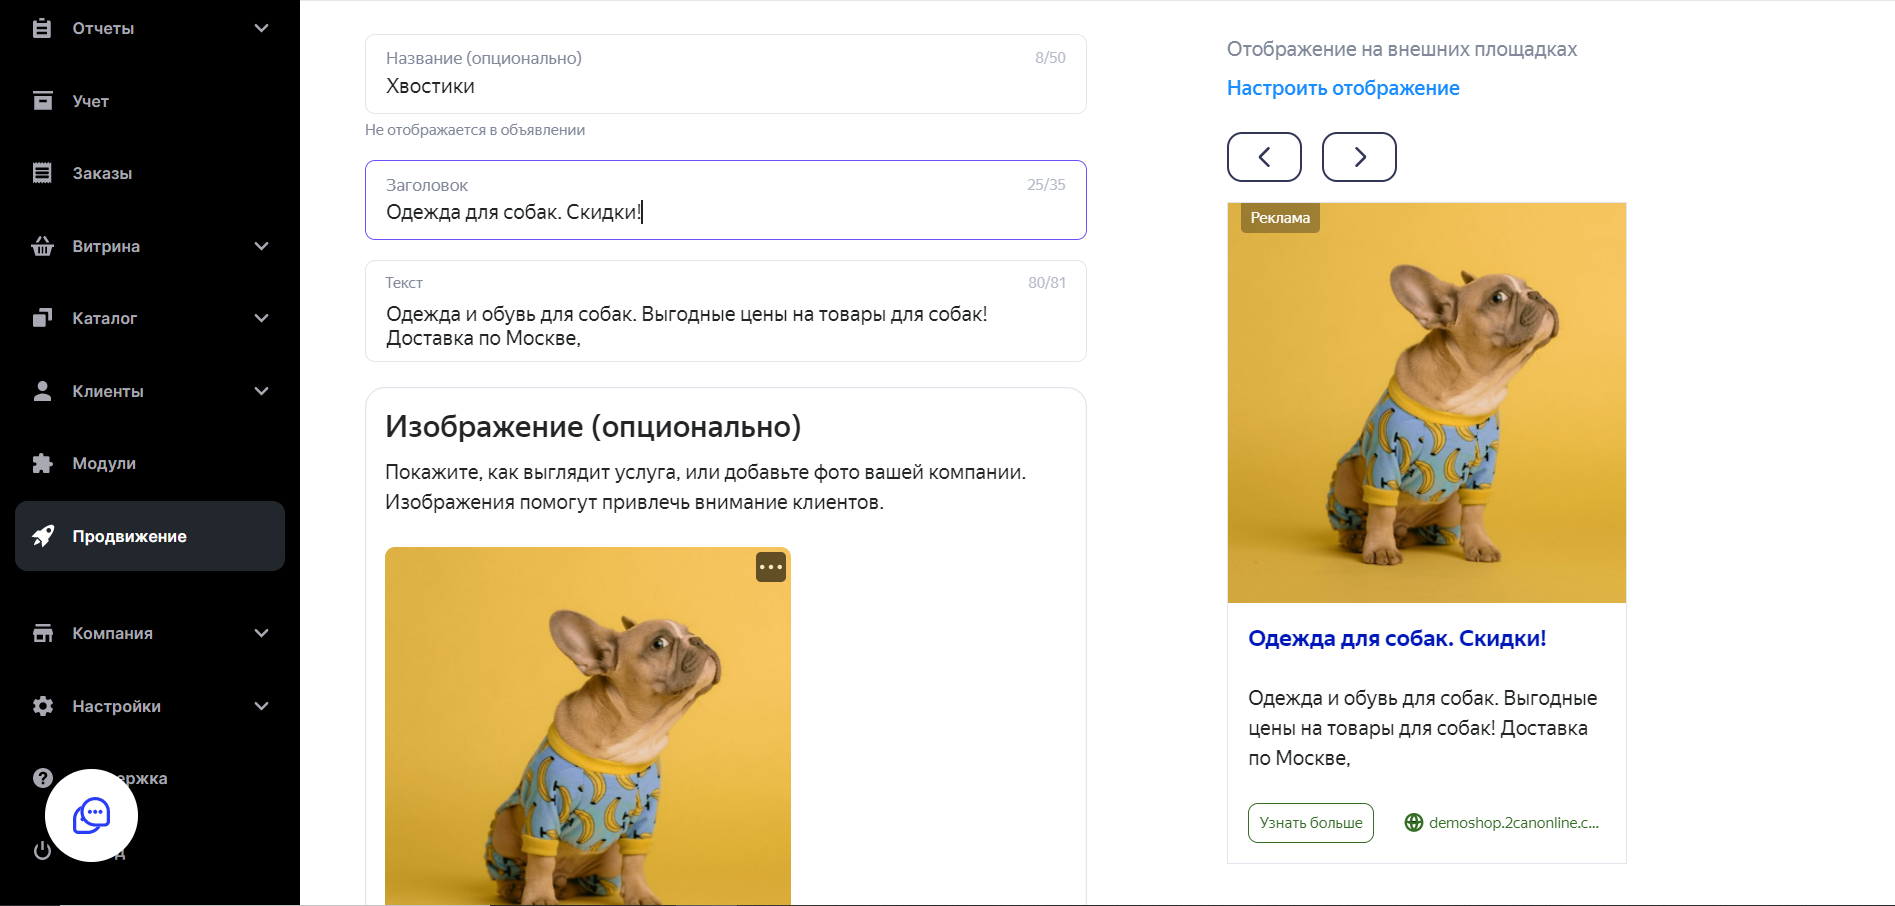The width and height of the screenshot is (1895, 906).
Task: Click the Orders list icon
Action: pos(42,173)
